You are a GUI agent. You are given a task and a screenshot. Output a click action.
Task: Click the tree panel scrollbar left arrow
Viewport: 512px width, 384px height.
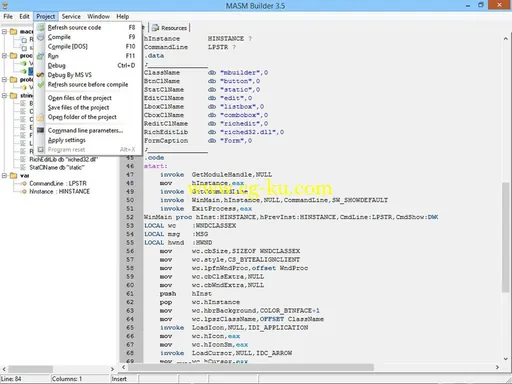pos(4,369)
